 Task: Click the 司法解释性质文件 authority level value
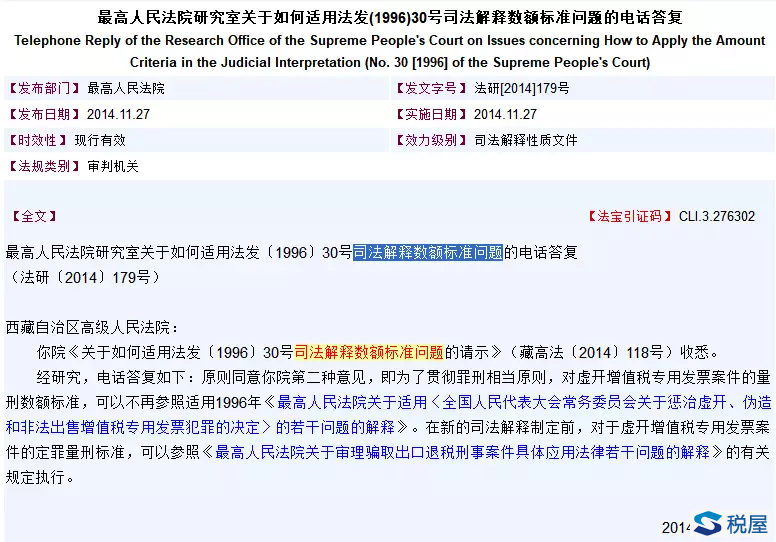coord(525,140)
